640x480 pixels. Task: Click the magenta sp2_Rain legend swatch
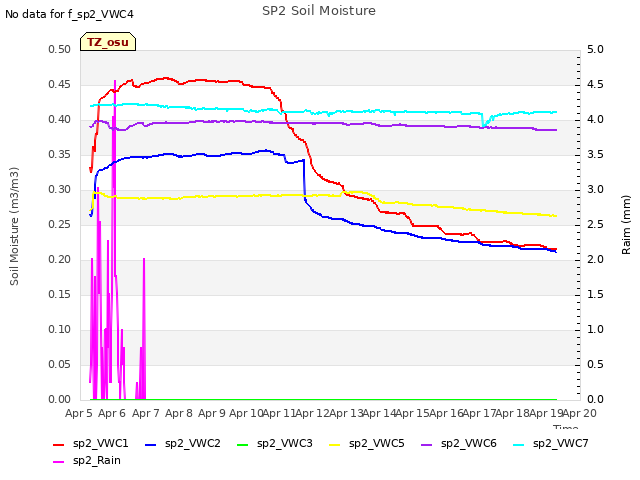[x=59, y=462]
